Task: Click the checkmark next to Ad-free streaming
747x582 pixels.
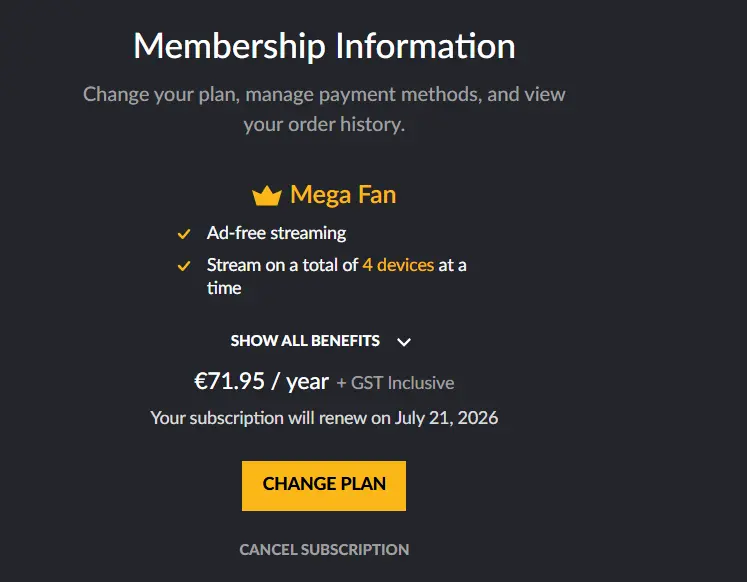Action: [184, 234]
